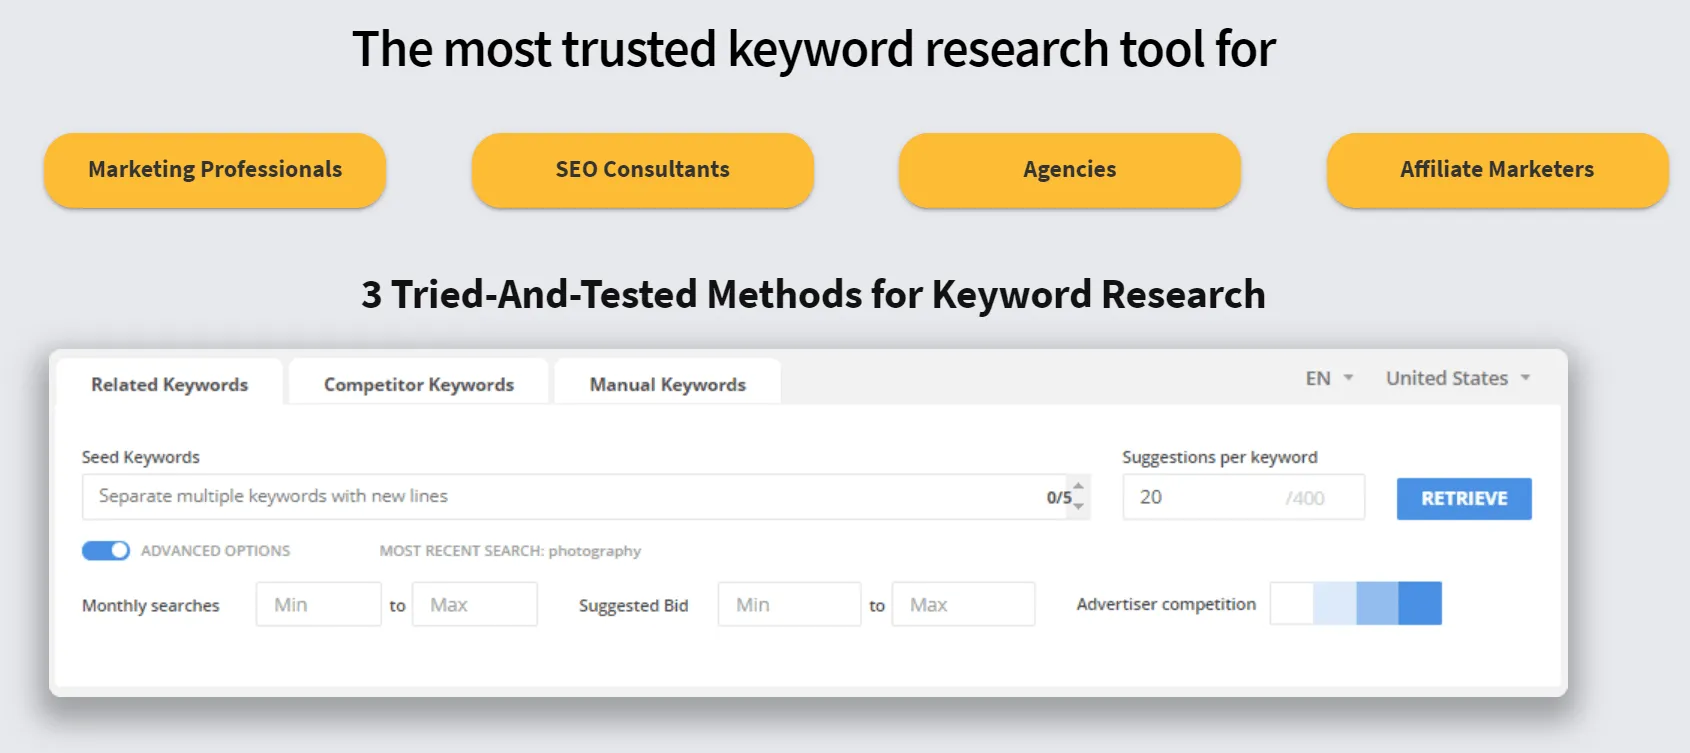
Task: Click the SEO Consultants button
Action: pos(642,170)
